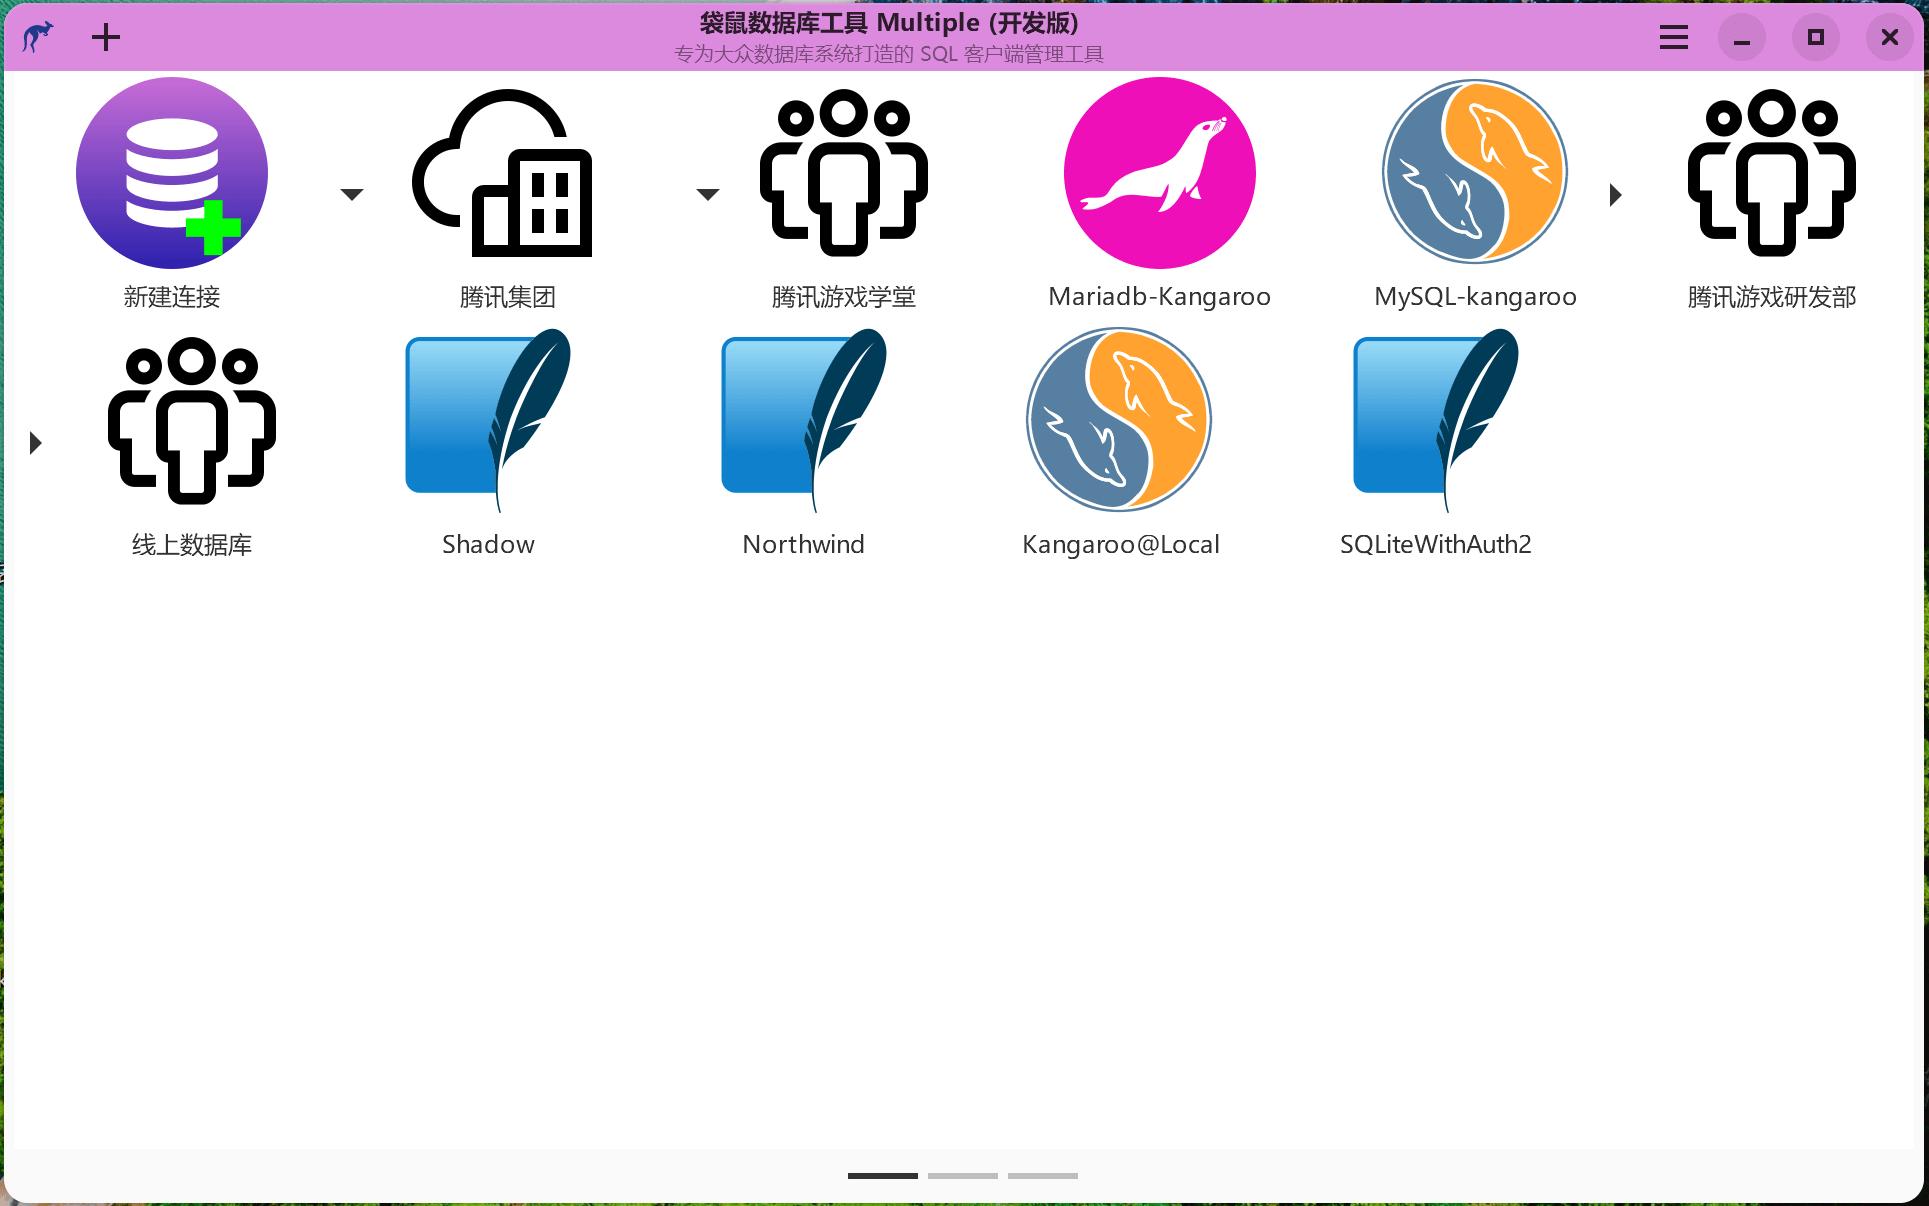Viewport: 1929px width, 1206px height.
Task: Open the 腾讯游戏学堂 group icon
Action: click(x=844, y=173)
